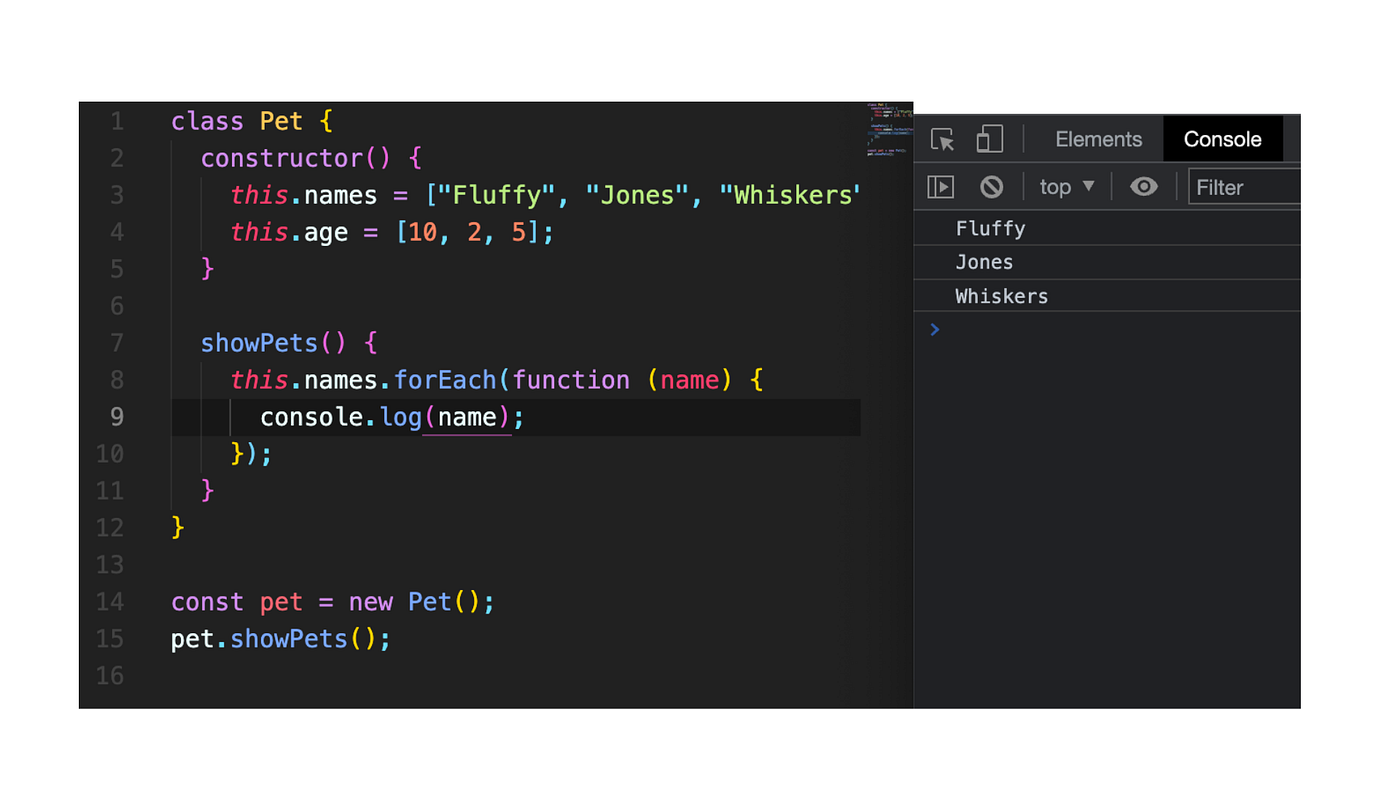This screenshot has height=788, width=1400.
Task: Click the blue console prompt chevron
Action: tap(934, 329)
